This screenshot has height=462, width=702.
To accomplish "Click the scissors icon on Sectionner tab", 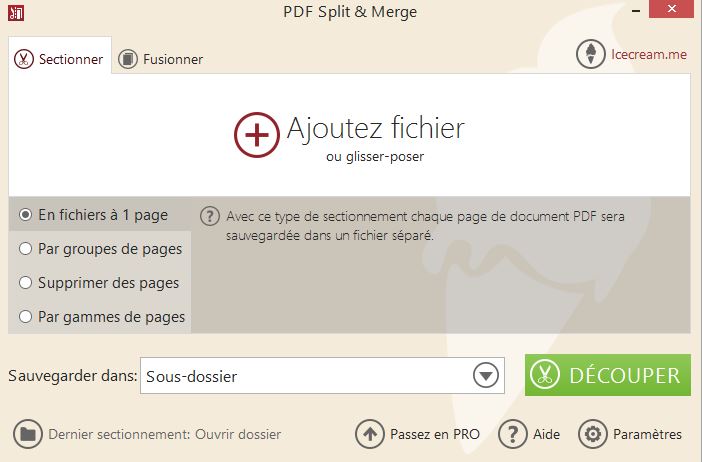I will click(x=24, y=59).
